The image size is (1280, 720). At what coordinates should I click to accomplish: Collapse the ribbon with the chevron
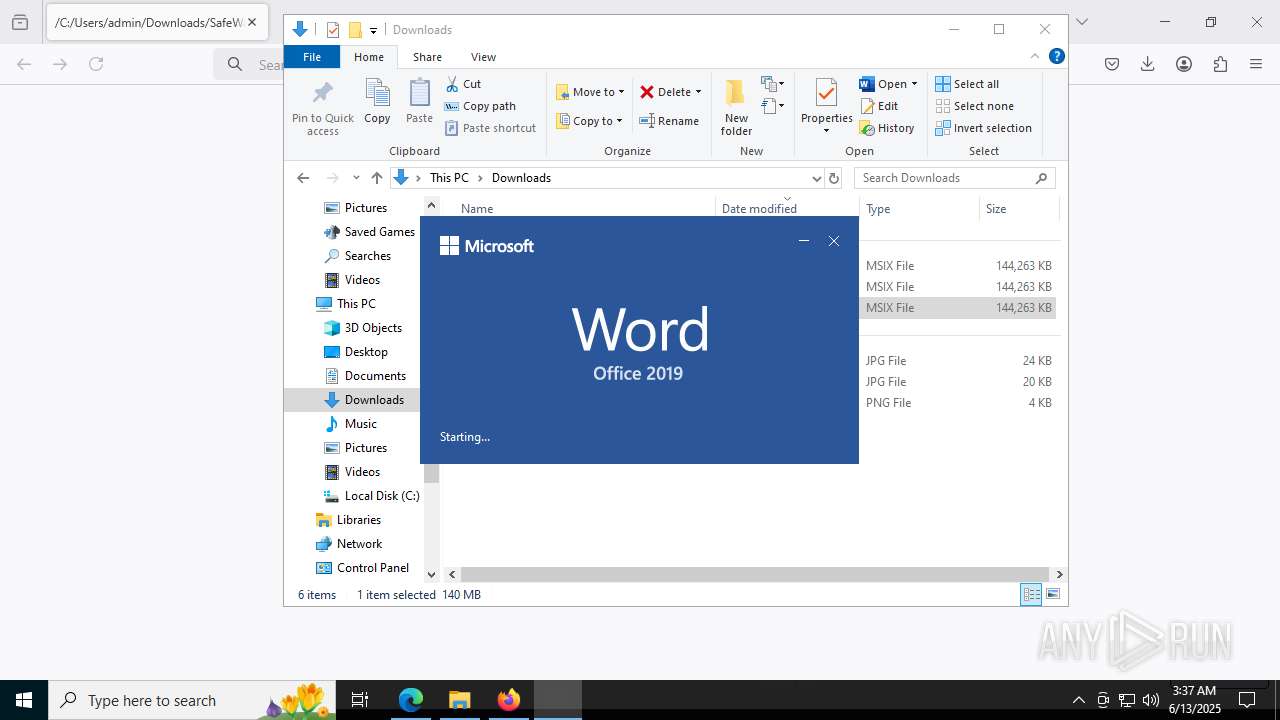tap(1035, 57)
